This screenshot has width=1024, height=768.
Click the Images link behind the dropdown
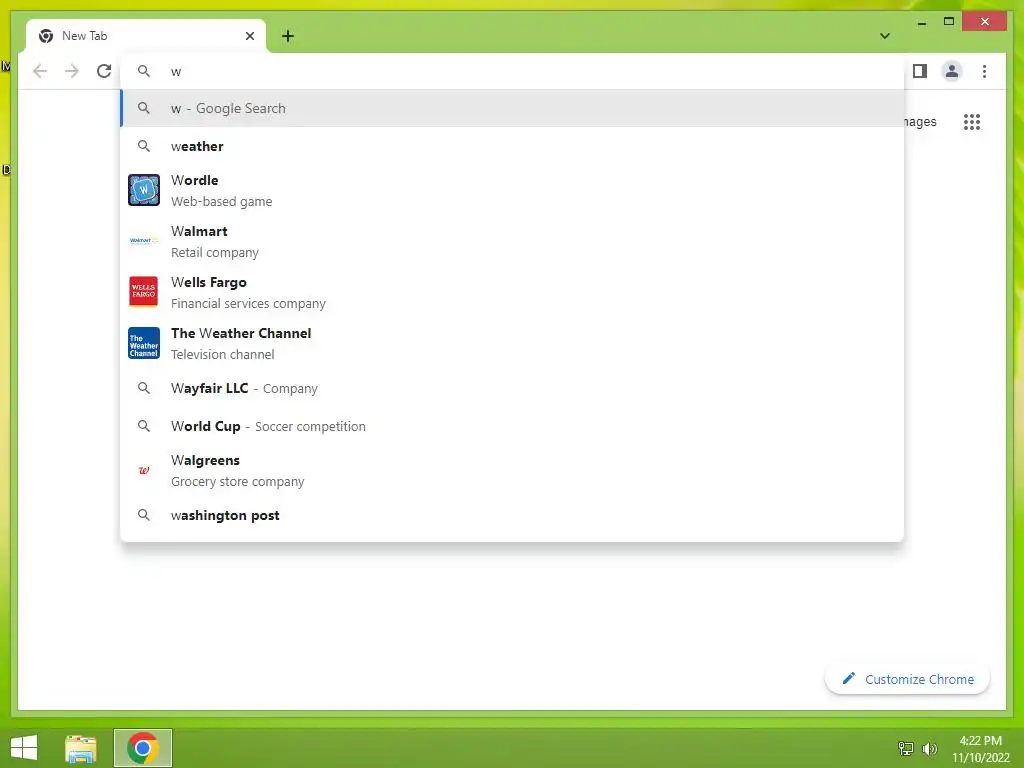pos(920,122)
